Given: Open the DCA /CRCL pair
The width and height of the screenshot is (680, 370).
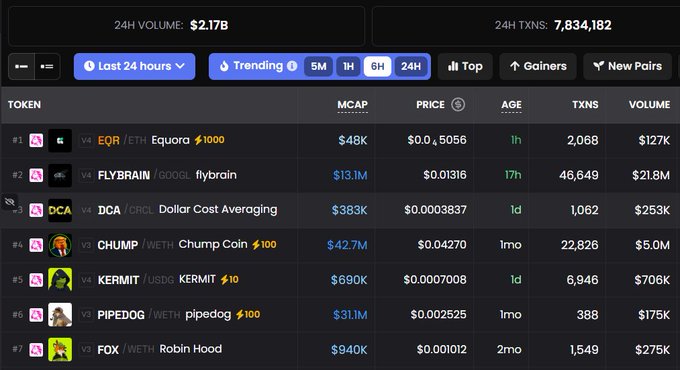Looking at the screenshot, I should tap(126, 210).
